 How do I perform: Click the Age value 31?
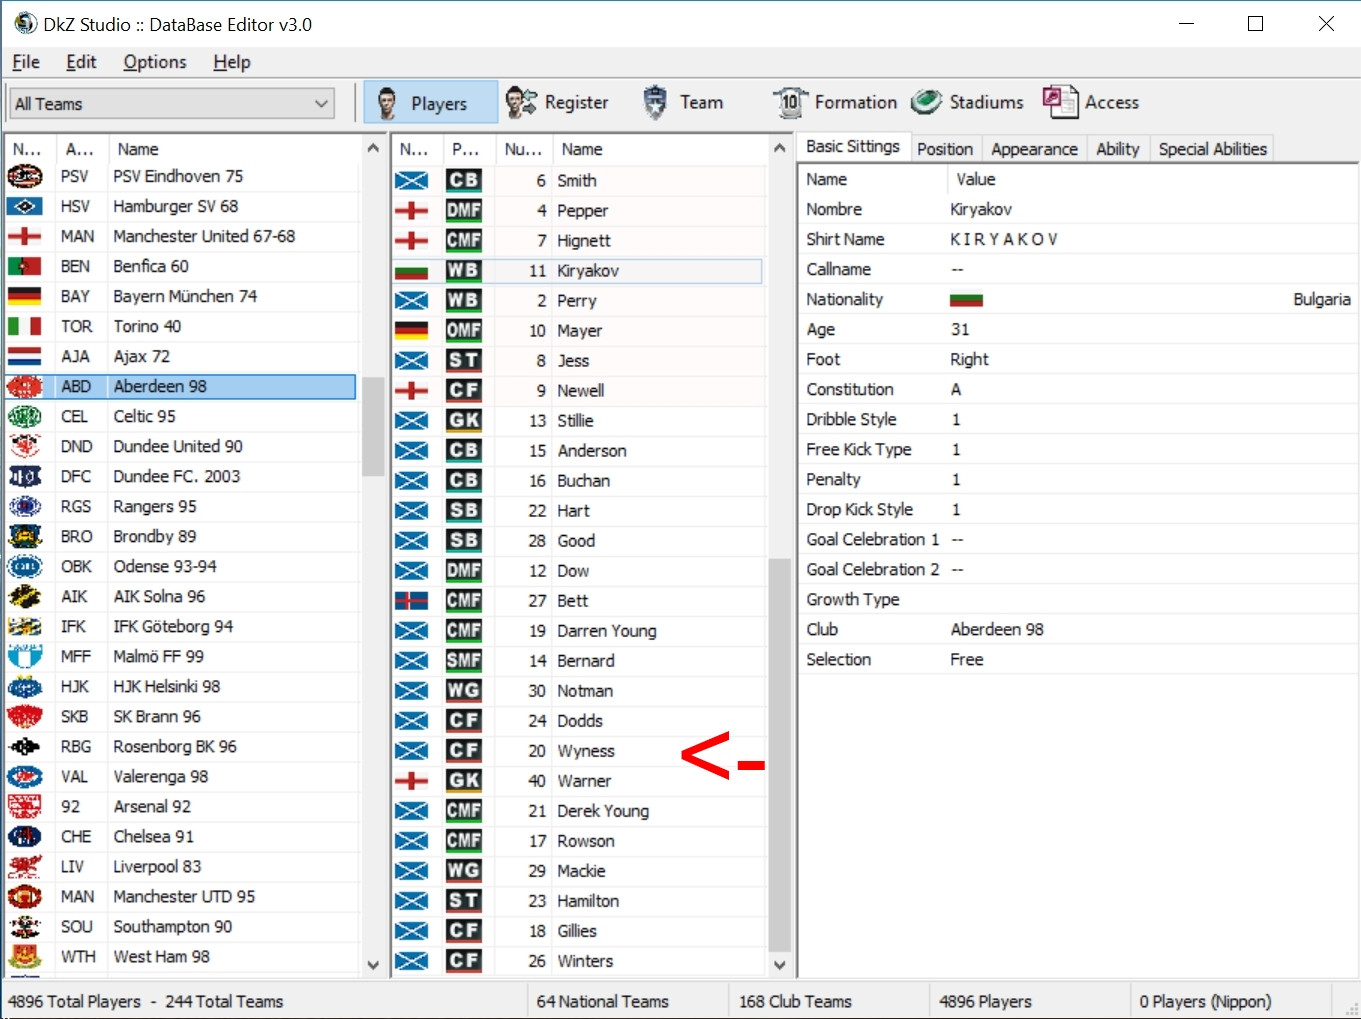(x=960, y=330)
